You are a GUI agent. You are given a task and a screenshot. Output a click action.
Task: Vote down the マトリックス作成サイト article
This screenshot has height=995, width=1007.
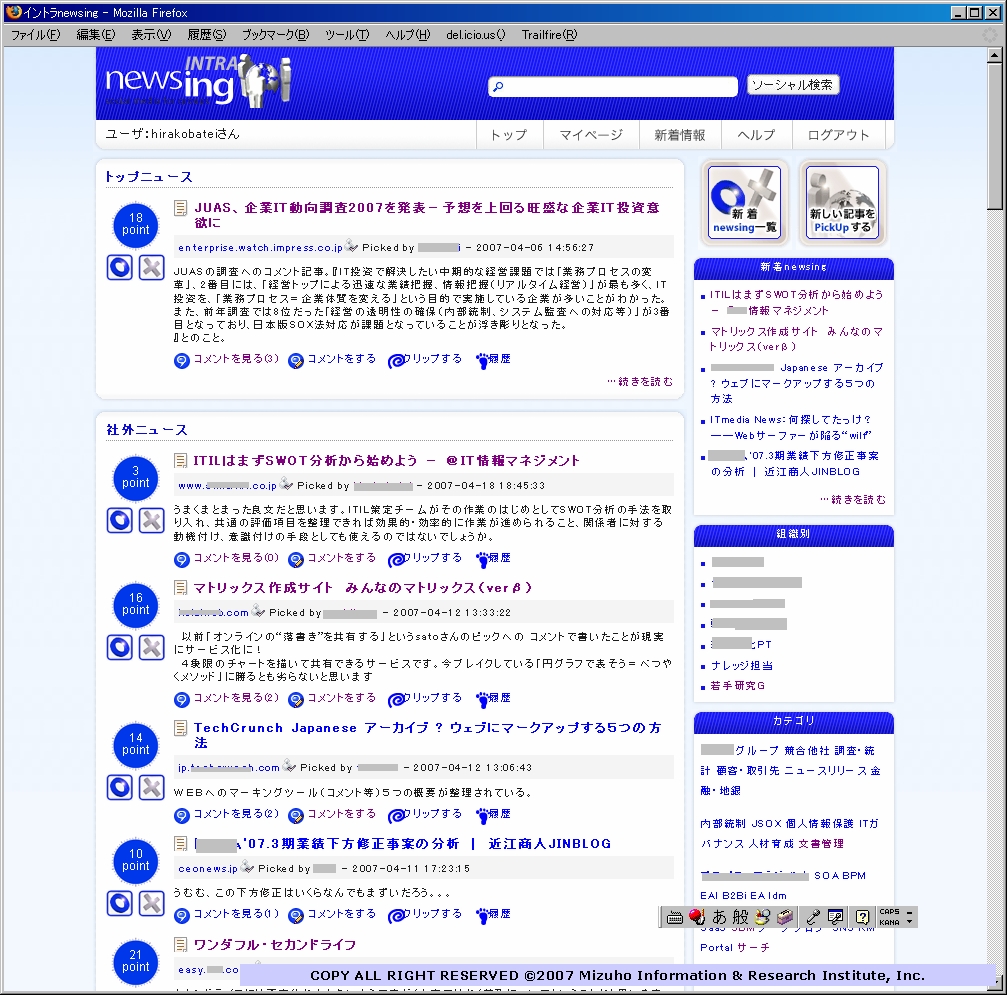152,647
